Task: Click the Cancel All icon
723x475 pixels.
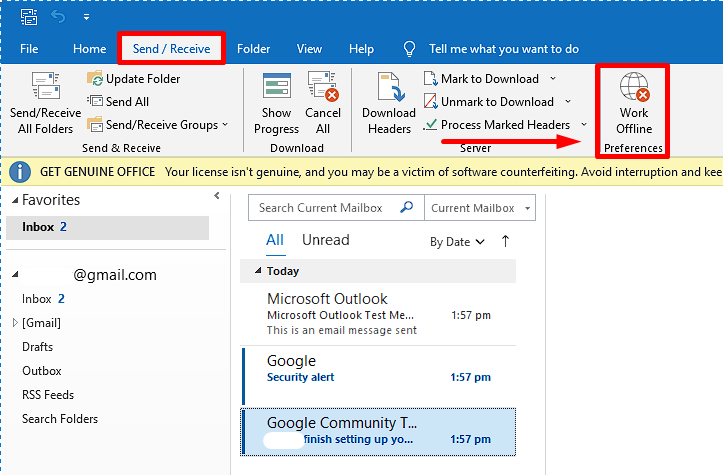Action: click(323, 85)
